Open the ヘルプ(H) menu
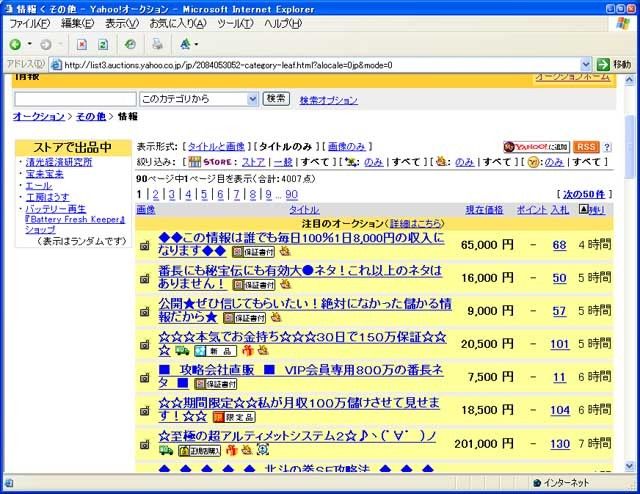This screenshot has width=640, height=494. [283, 24]
